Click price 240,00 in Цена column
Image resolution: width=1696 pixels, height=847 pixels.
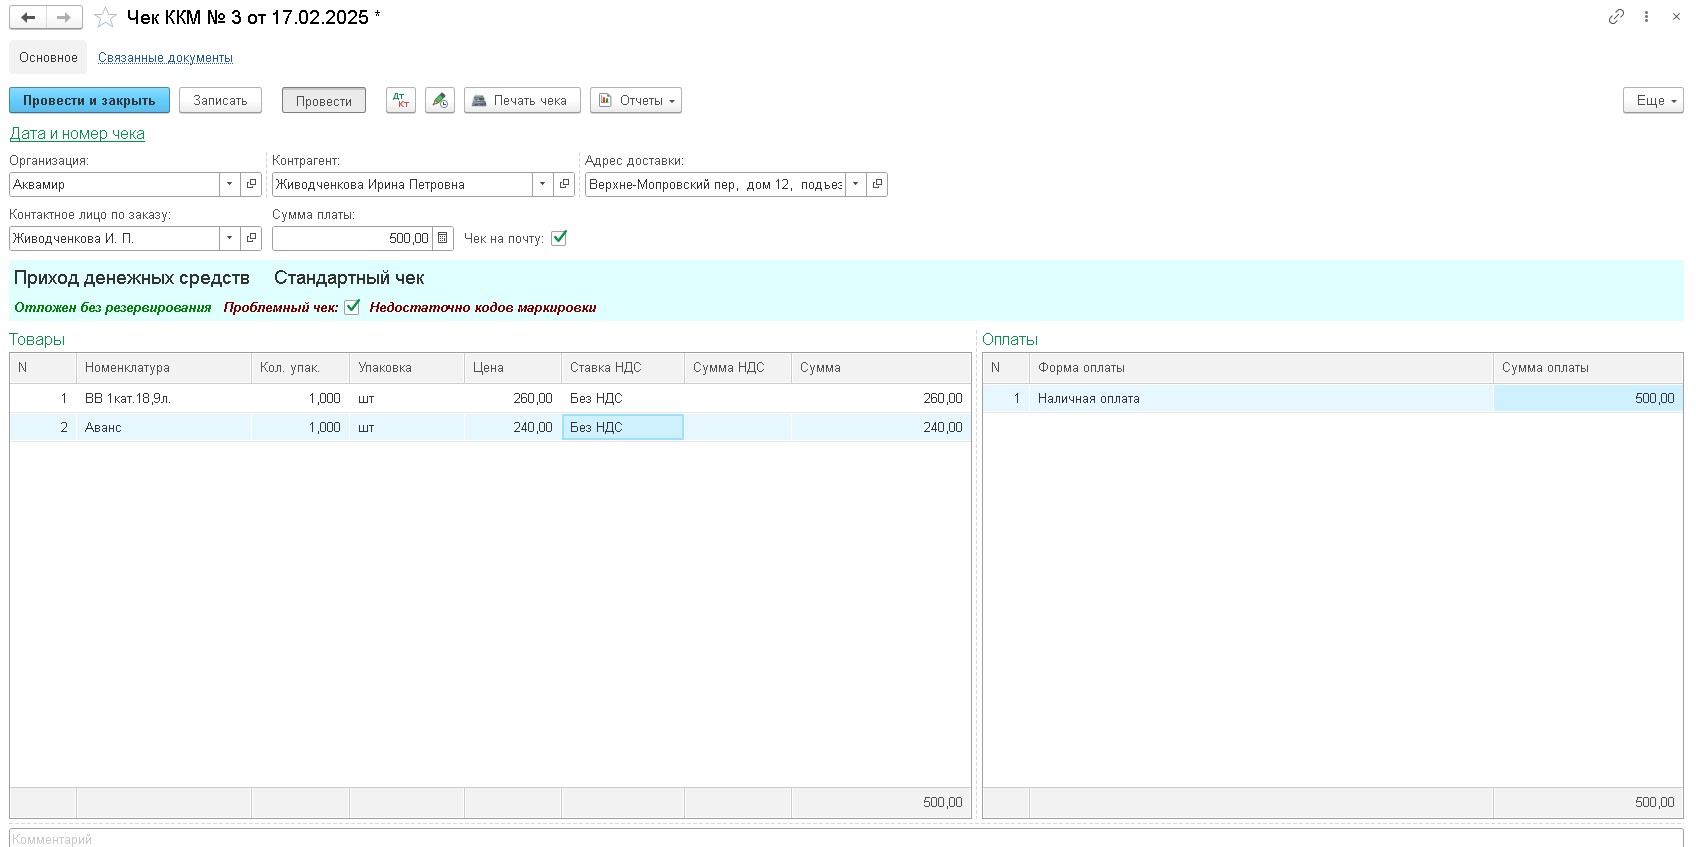pyautogui.click(x=513, y=427)
